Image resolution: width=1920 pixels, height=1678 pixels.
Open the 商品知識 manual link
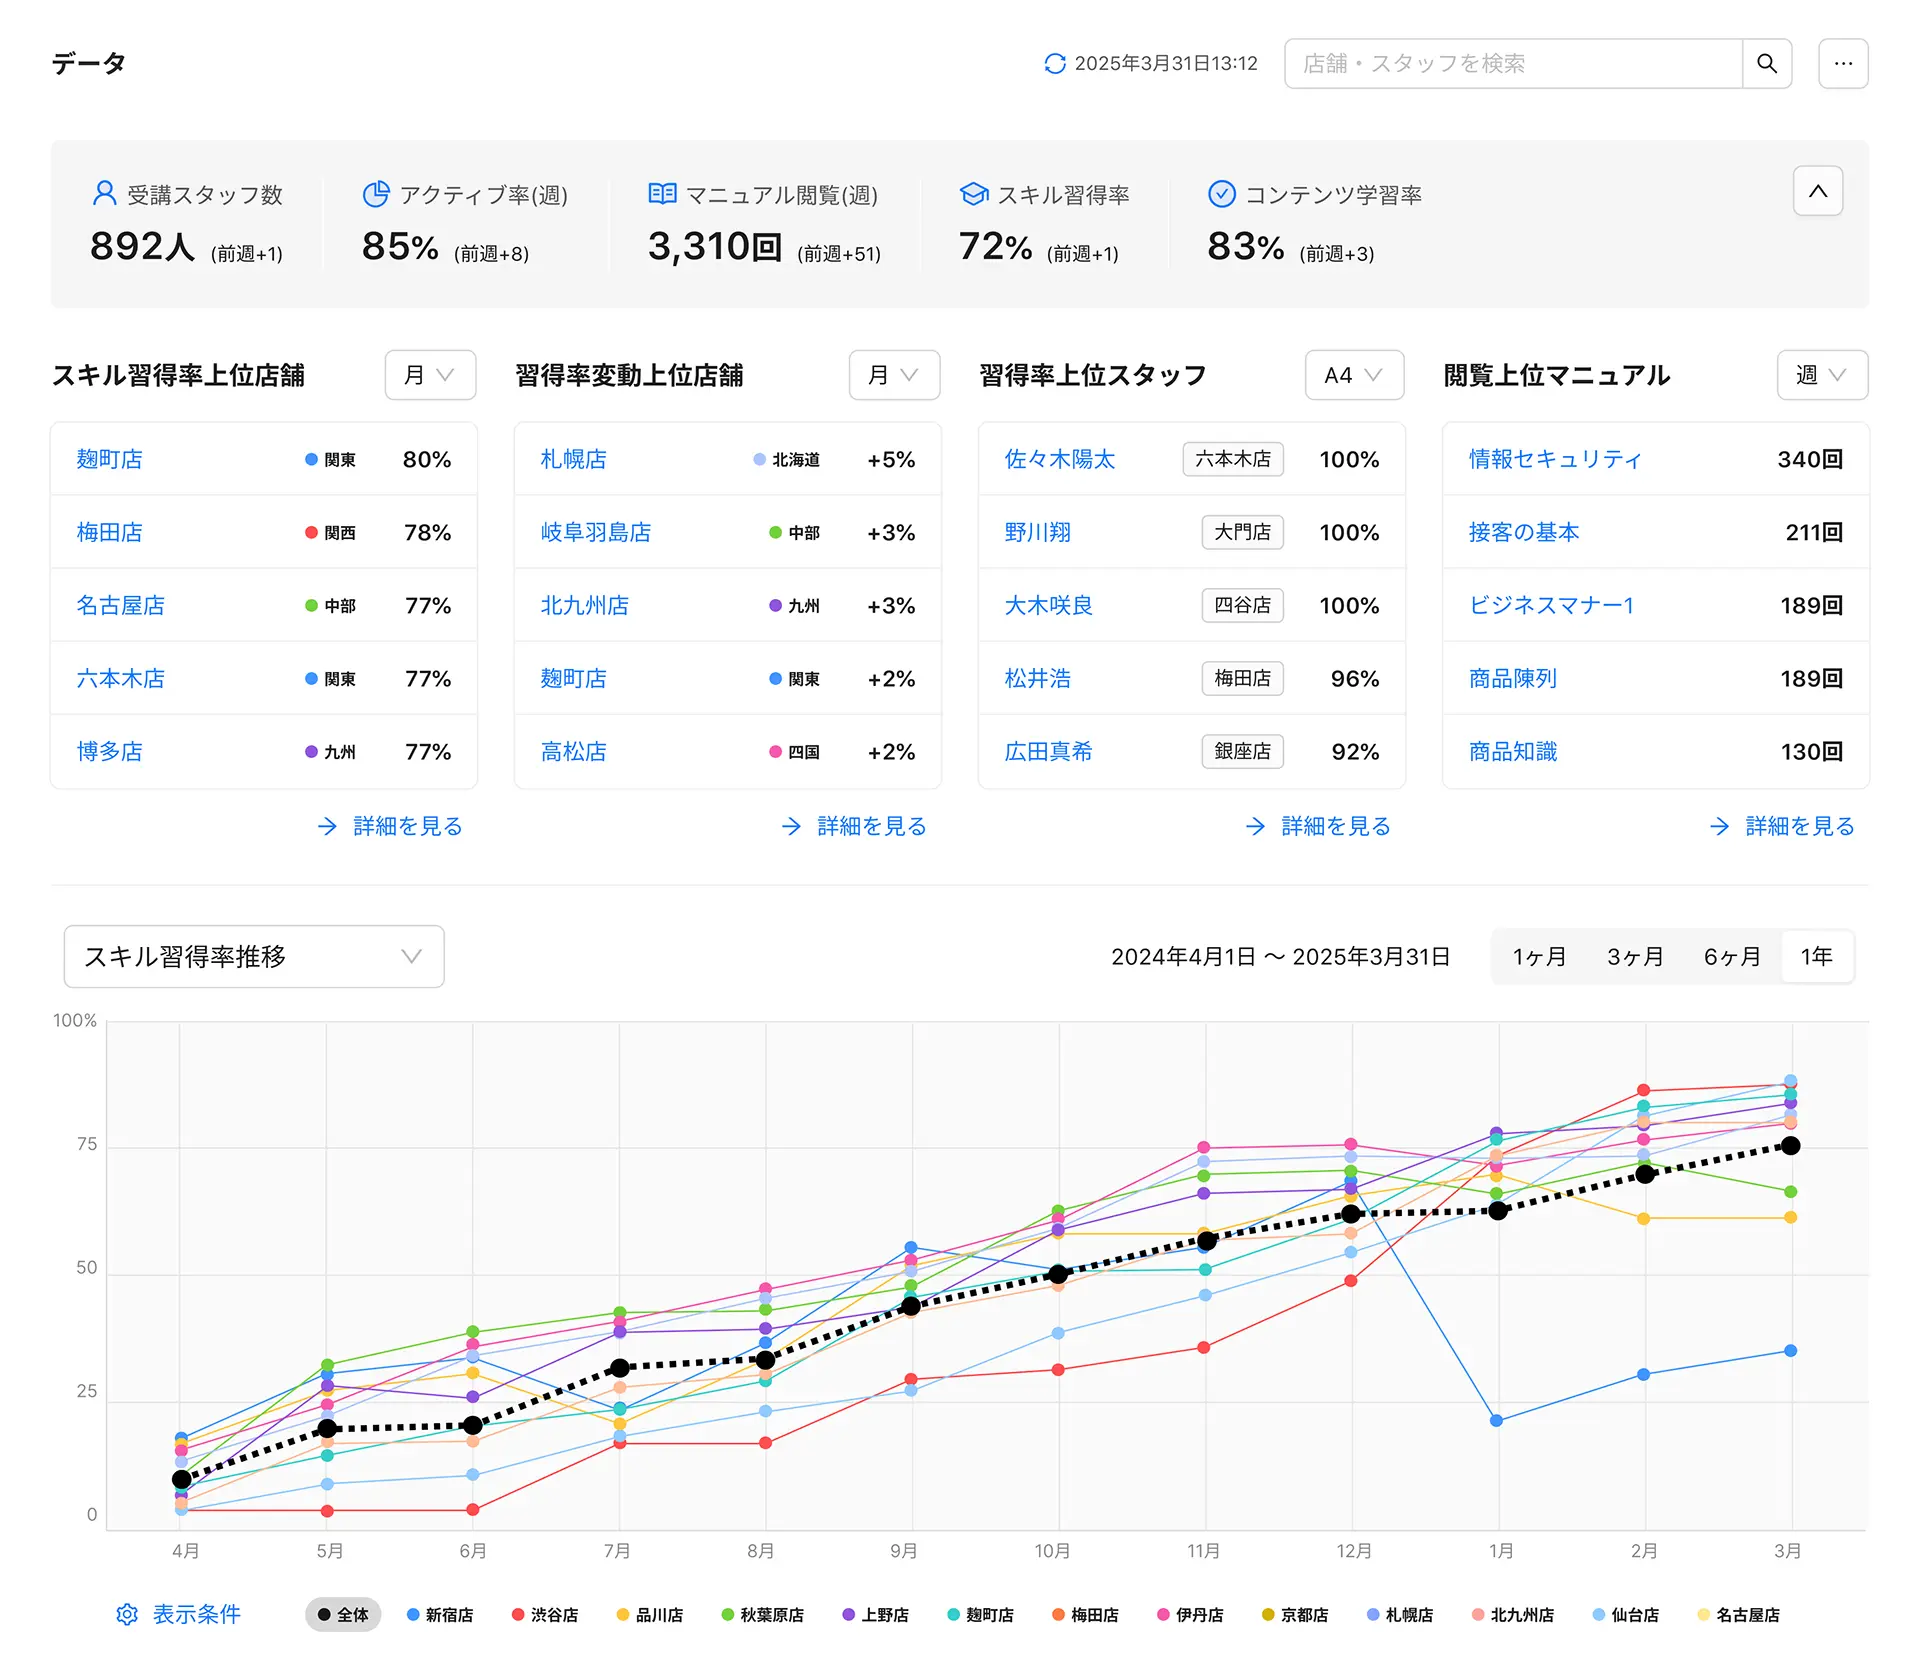click(1513, 751)
